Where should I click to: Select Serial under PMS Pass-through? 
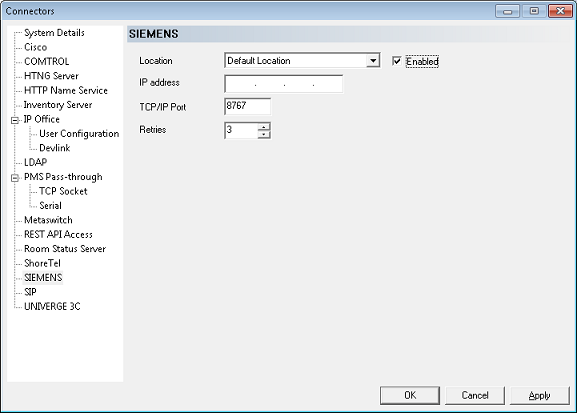(50, 205)
